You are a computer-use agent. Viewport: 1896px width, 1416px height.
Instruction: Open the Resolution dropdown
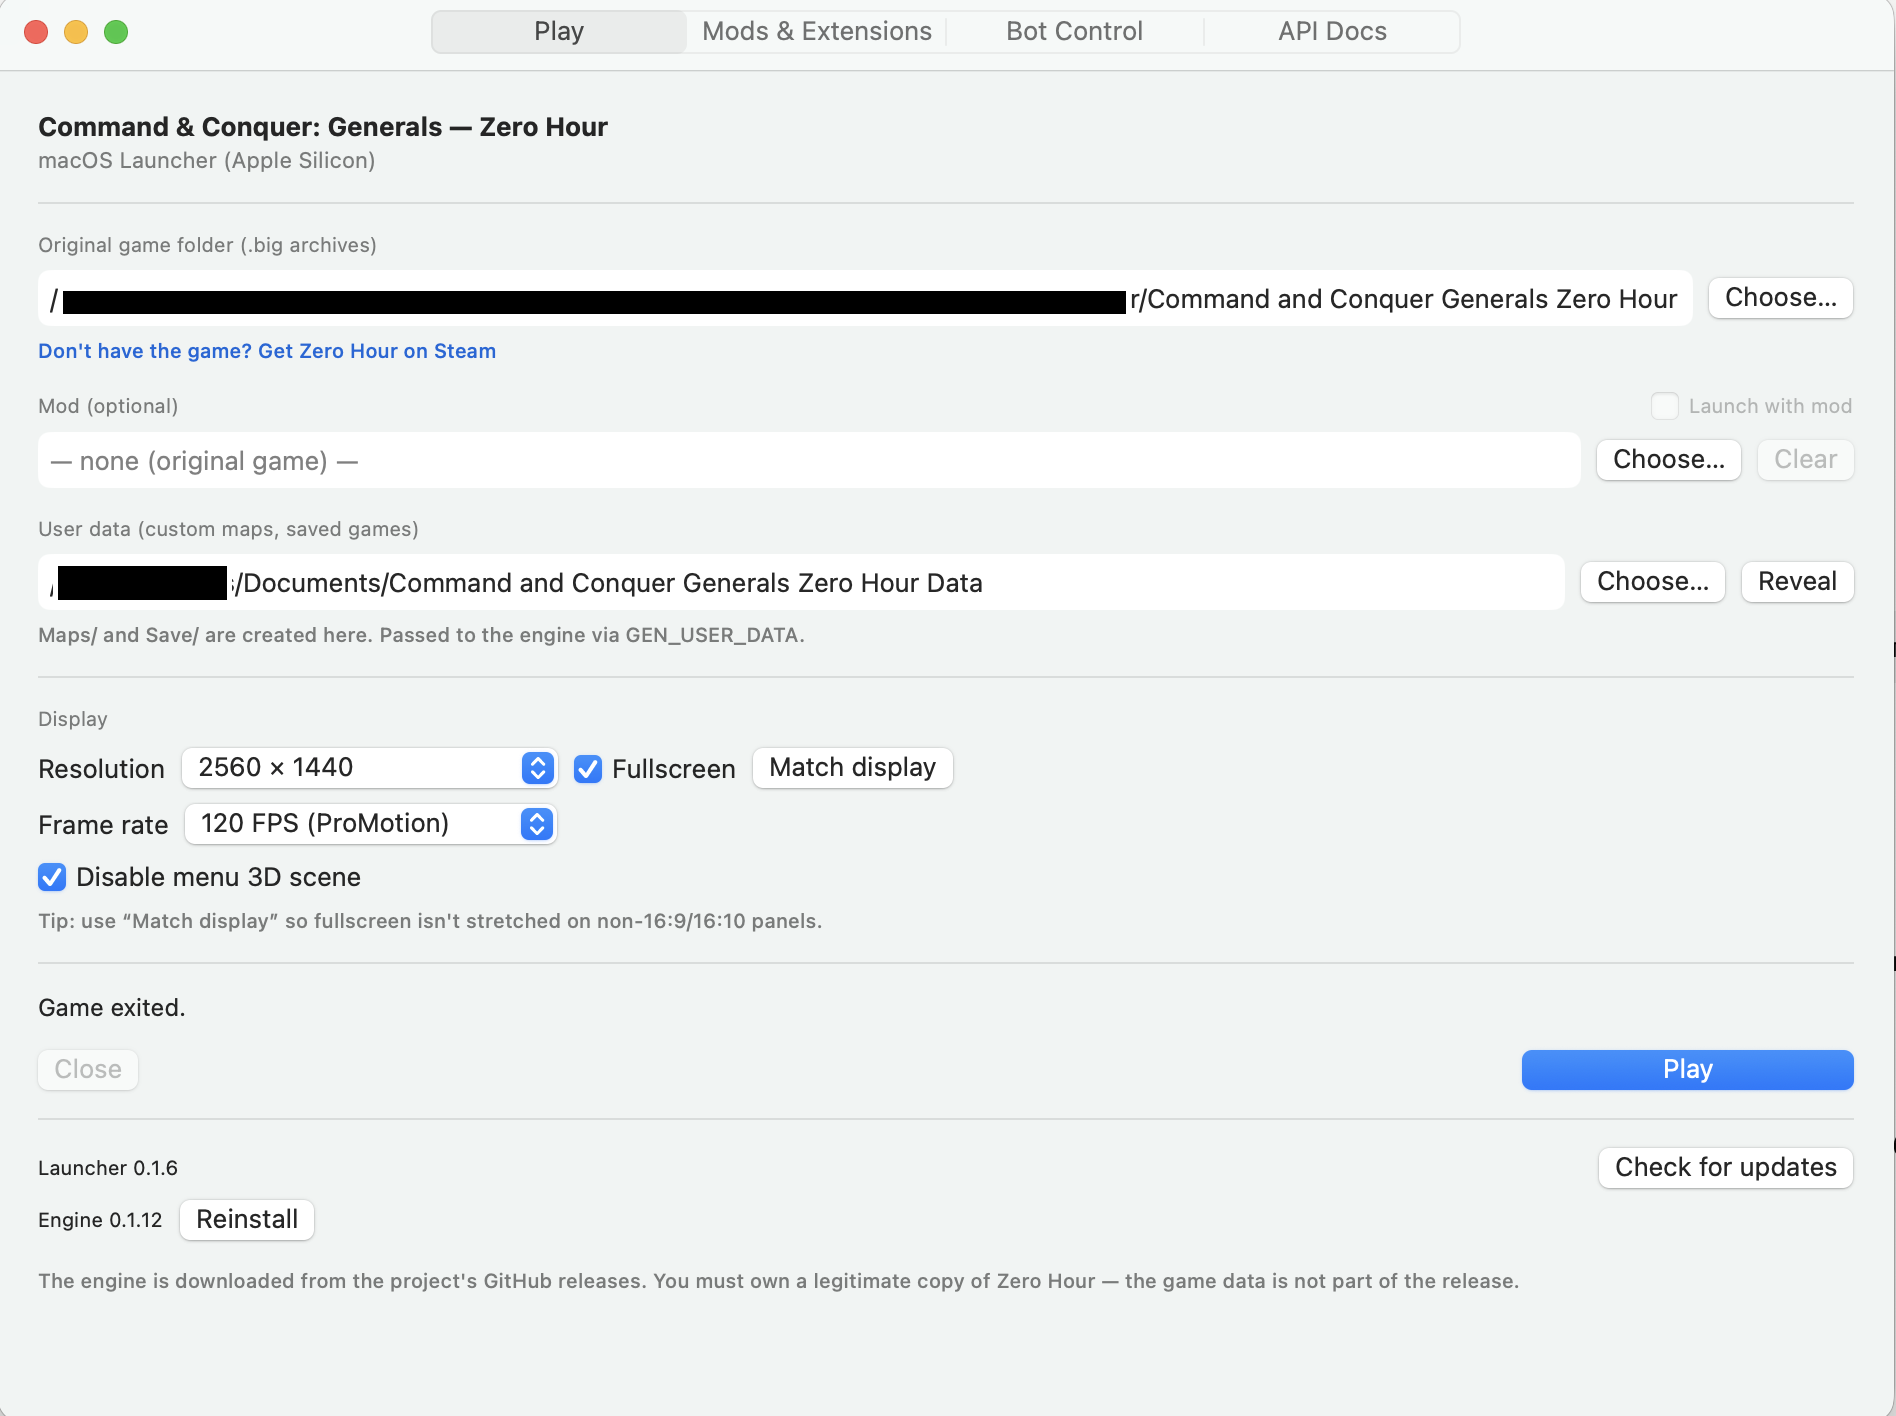[369, 768]
